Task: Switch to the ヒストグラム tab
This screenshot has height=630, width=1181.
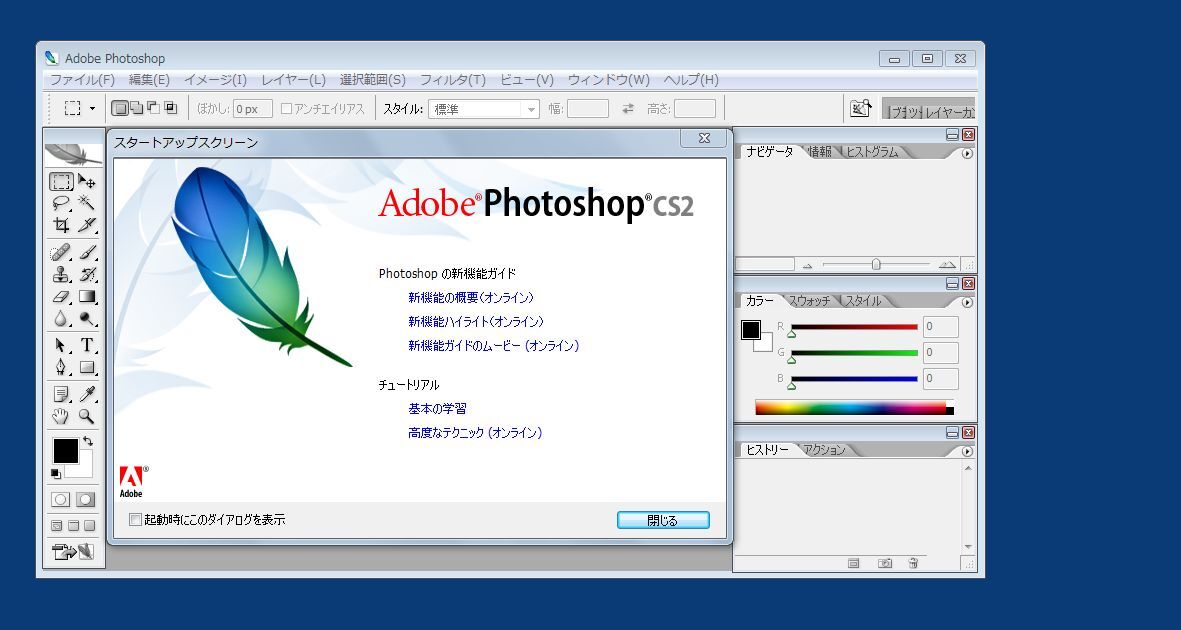Action: coord(872,152)
